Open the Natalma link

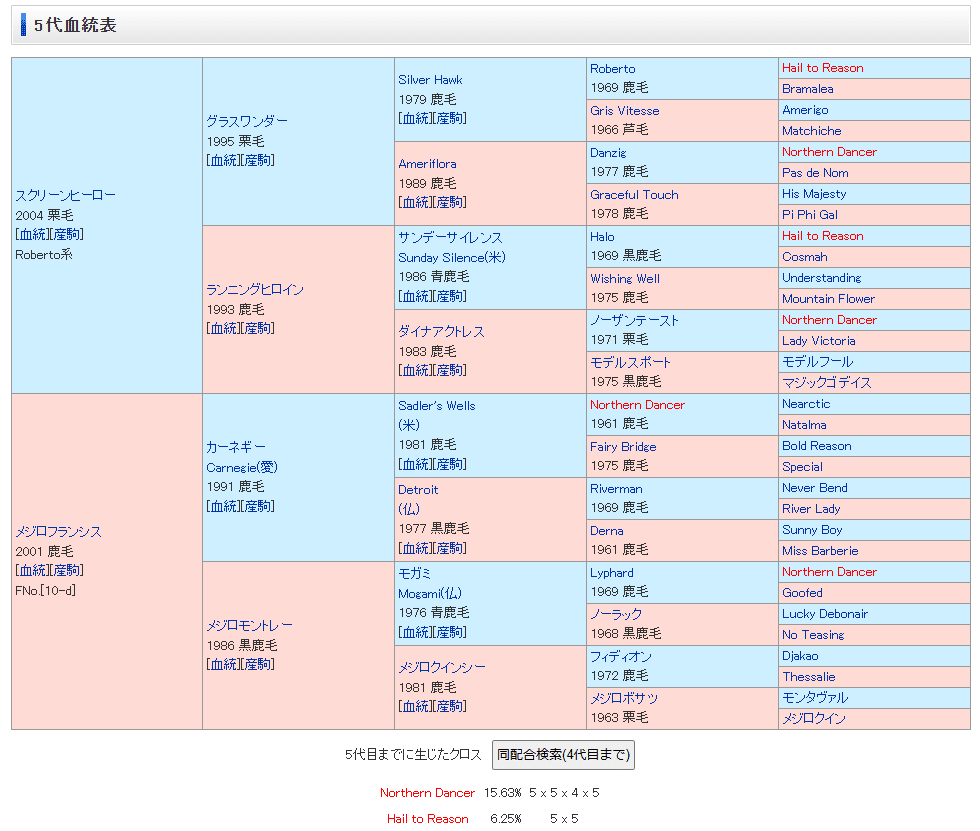pos(804,425)
